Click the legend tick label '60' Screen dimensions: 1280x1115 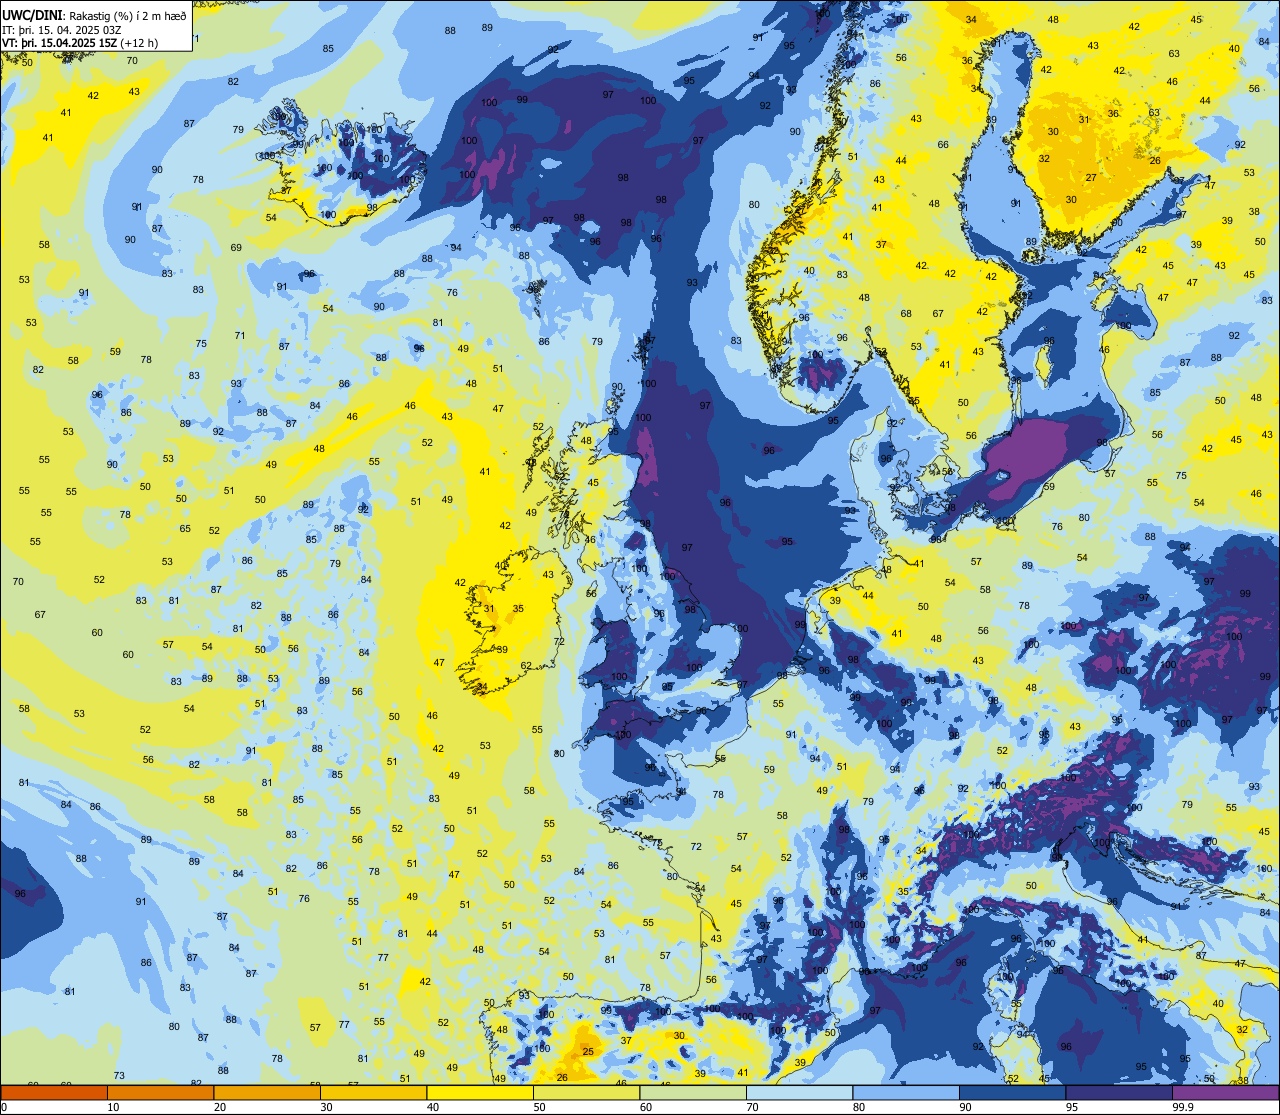pyautogui.click(x=646, y=1107)
